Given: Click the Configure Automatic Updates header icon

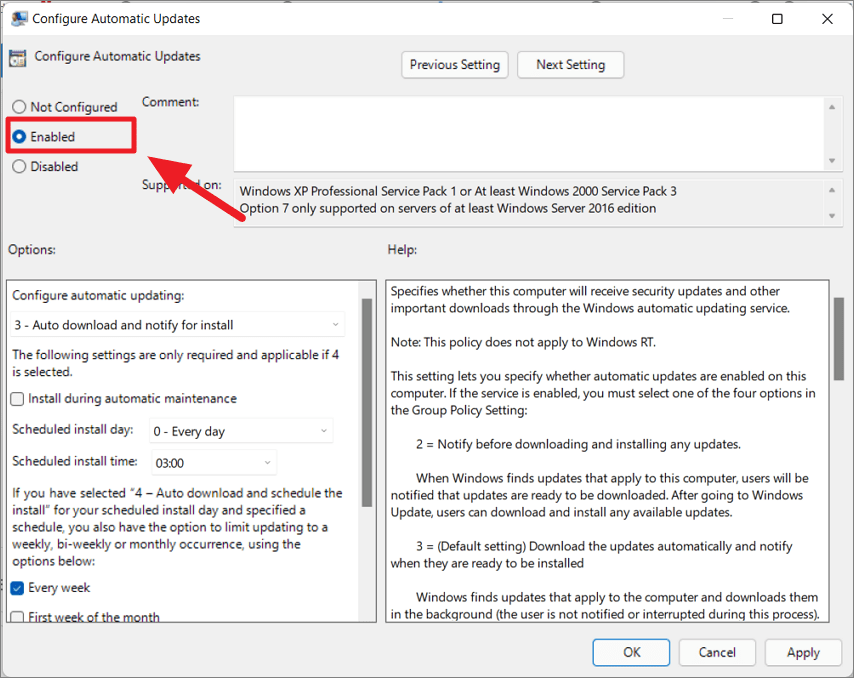Looking at the screenshot, I should pos(17,58).
